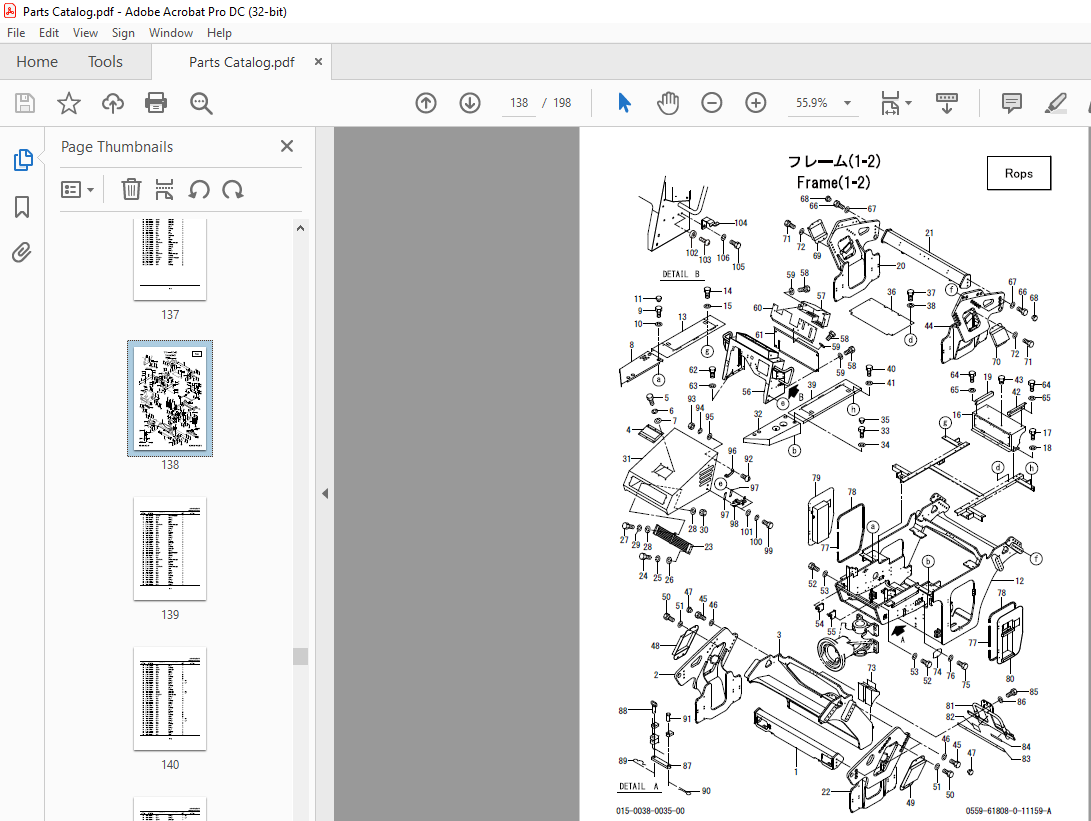Open the zoom level dropdown
This screenshot has width=1091, height=821.
(x=847, y=103)
